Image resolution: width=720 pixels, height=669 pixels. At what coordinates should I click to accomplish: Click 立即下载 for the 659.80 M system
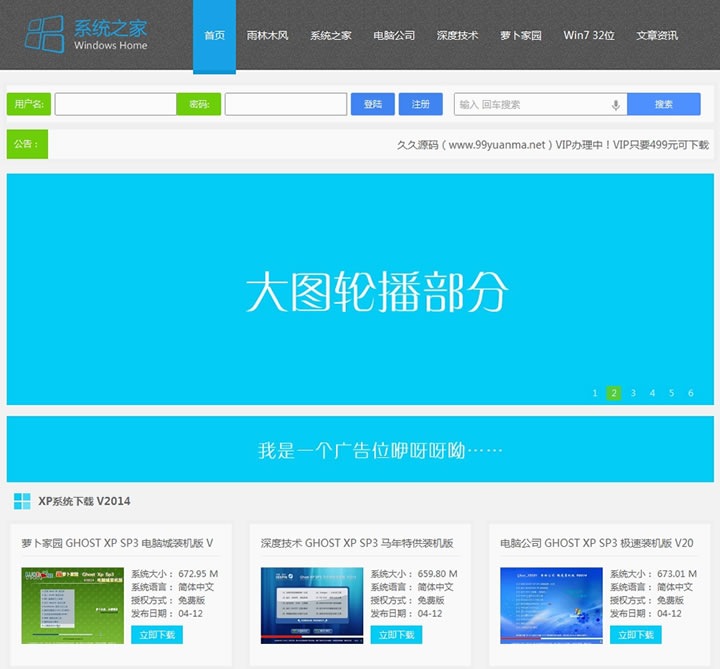click(396, 635)
